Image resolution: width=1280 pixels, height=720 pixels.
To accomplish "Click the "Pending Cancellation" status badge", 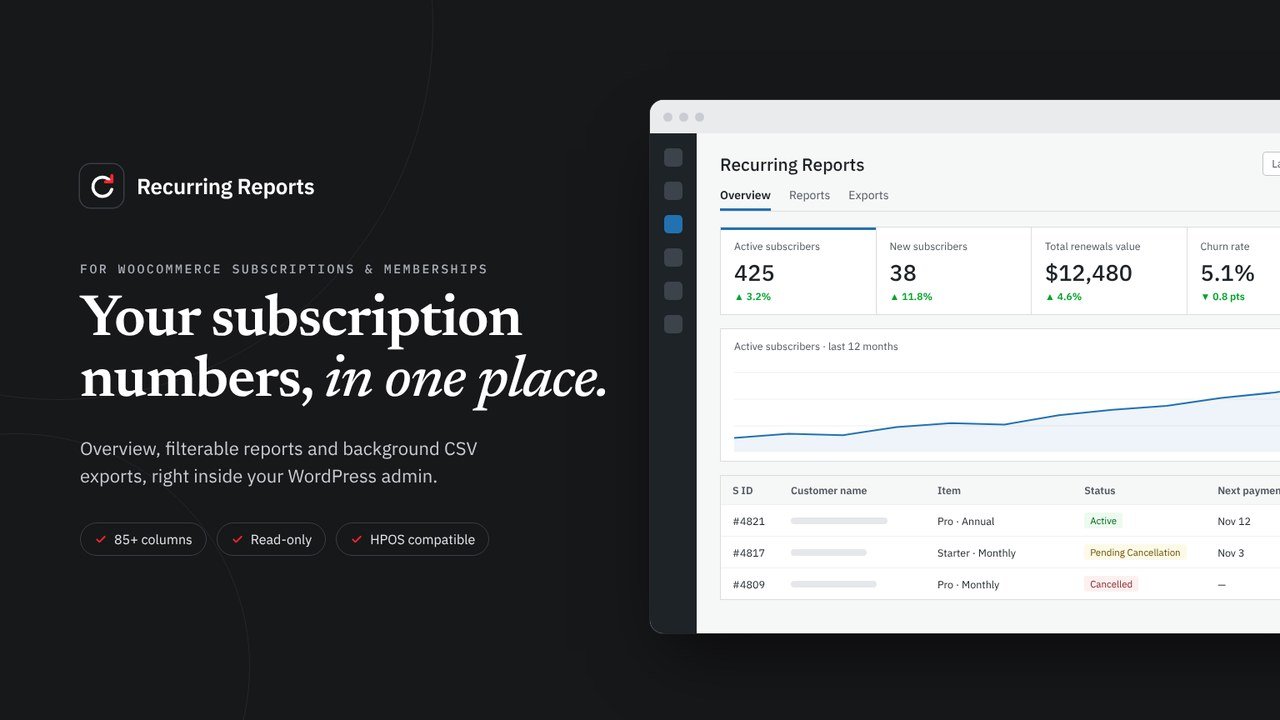I will [1135, 553].
